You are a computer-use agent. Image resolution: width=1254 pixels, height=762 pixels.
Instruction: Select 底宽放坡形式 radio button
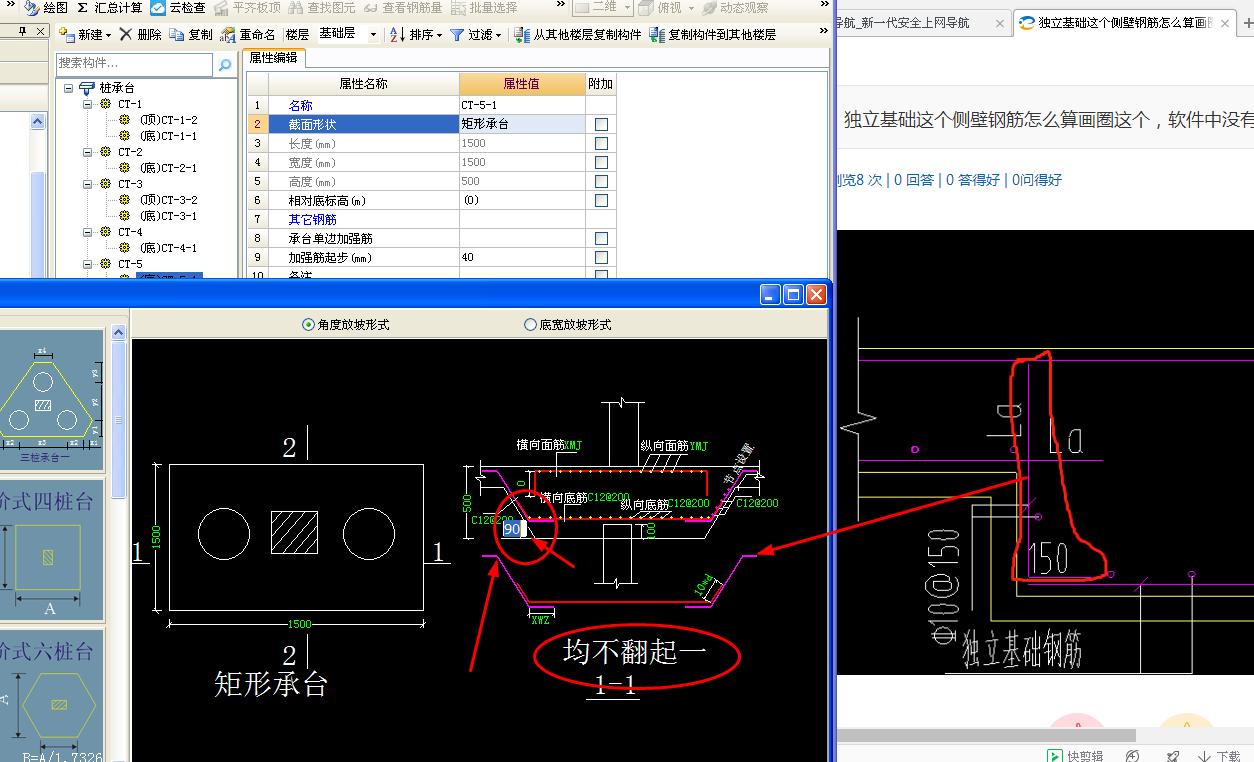(531, 325)
